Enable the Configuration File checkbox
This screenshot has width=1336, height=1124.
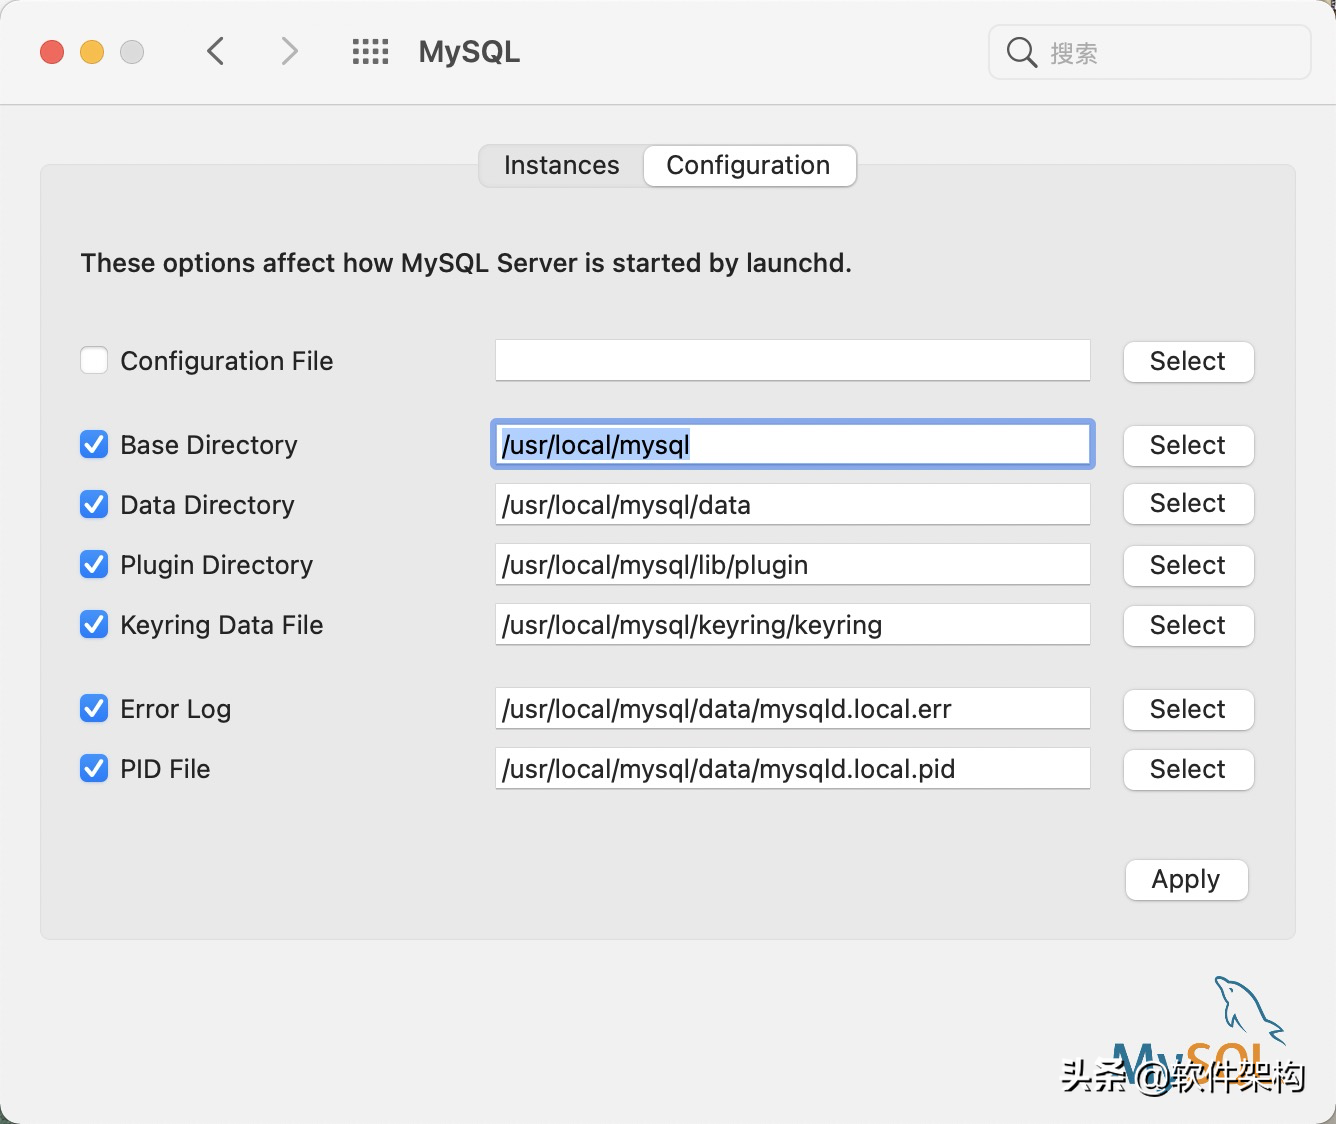point(94,360)
